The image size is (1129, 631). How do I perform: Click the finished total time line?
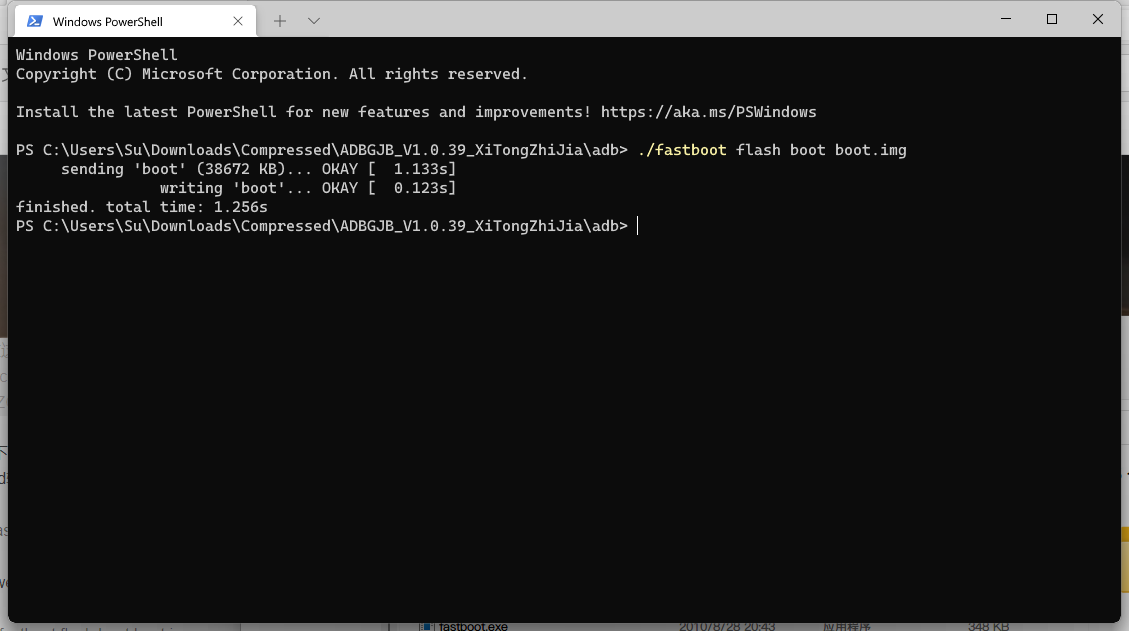click(142, 207)
